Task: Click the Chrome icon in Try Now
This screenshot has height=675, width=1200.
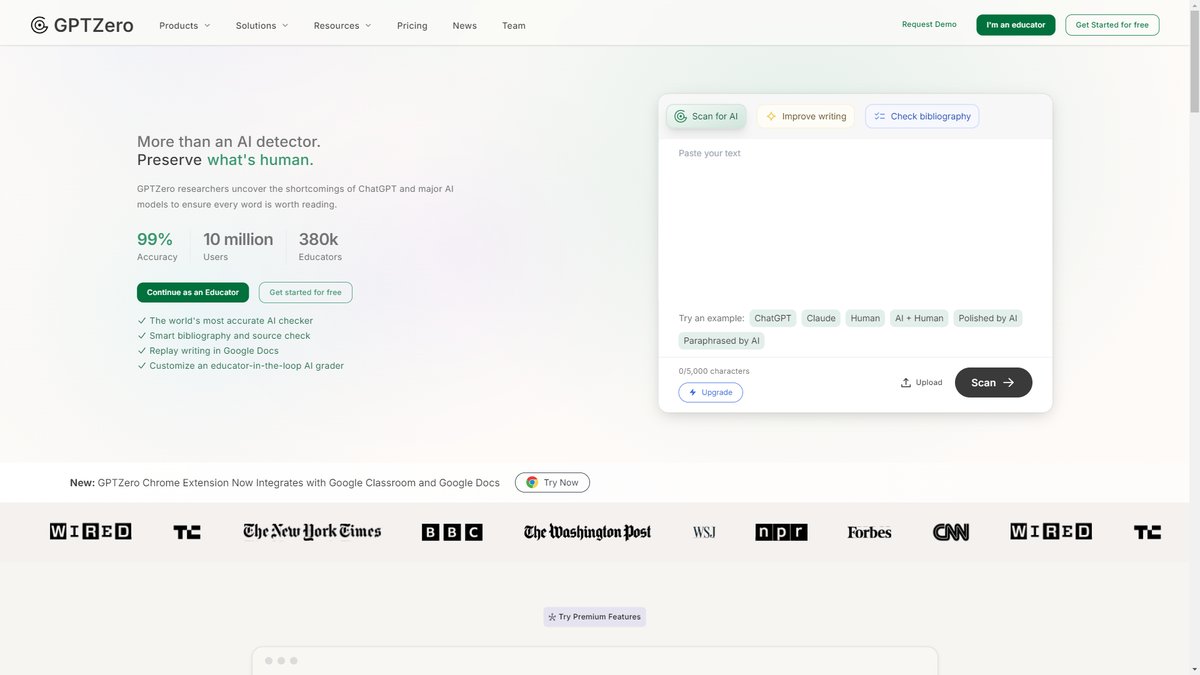Action: pos(532,482)
